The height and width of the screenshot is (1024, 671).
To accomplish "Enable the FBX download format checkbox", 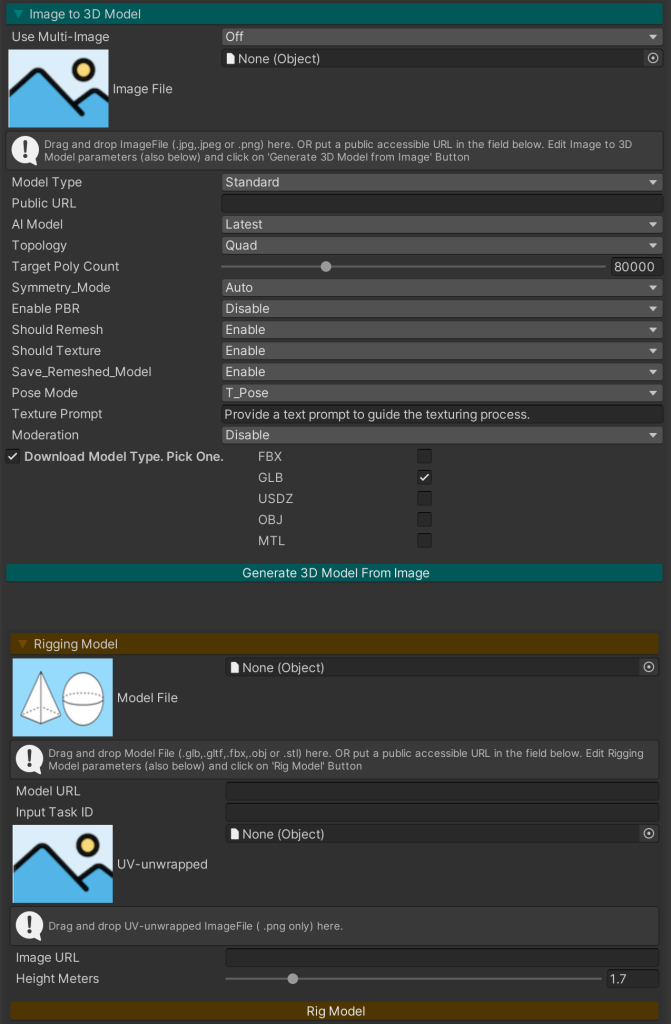I will [424, 456].
